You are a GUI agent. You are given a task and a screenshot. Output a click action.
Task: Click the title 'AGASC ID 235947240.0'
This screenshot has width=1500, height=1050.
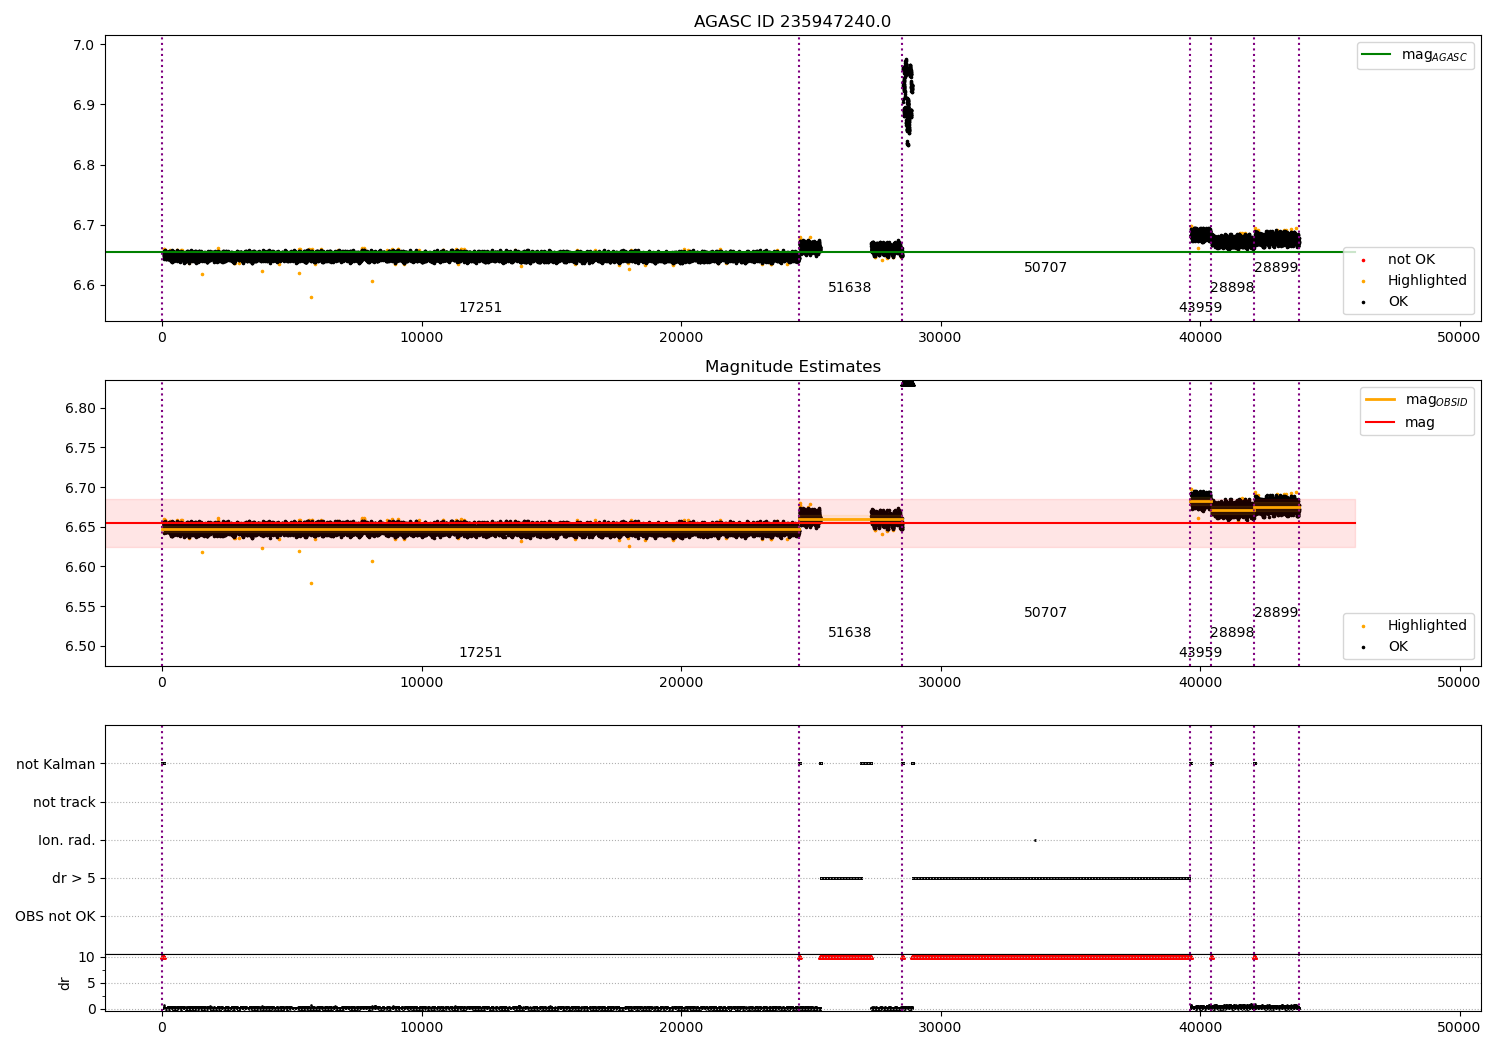[792, 22]
